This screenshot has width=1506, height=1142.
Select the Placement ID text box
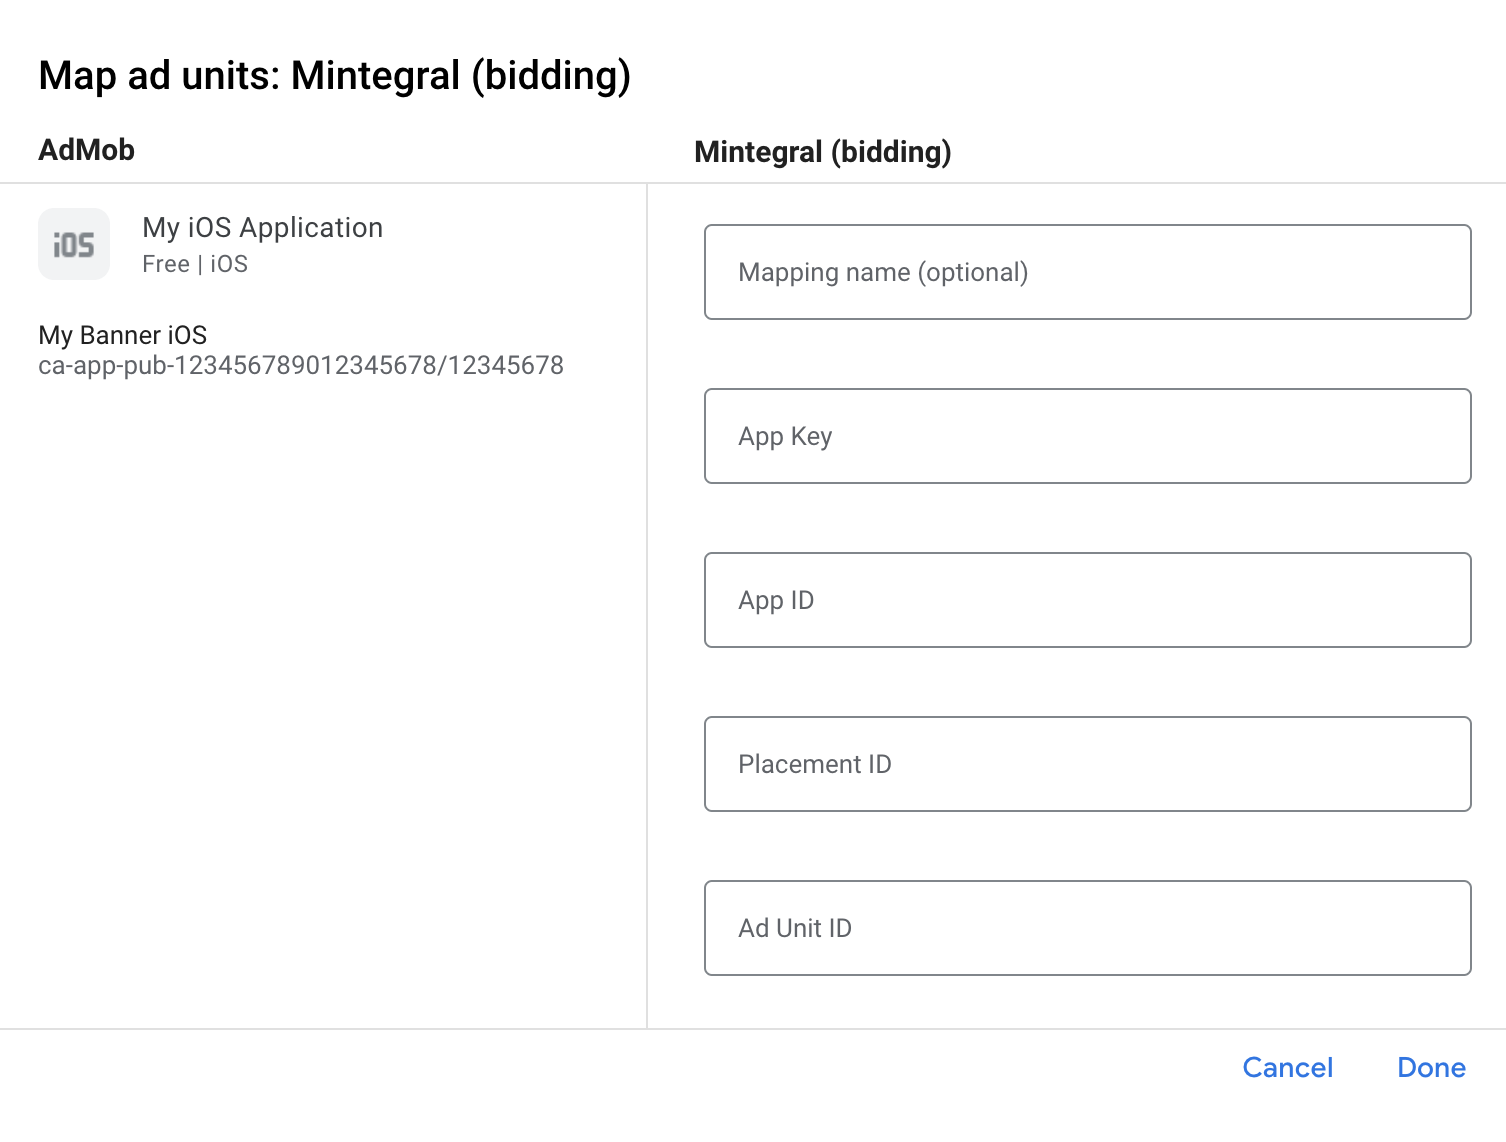click(1087, 764)
